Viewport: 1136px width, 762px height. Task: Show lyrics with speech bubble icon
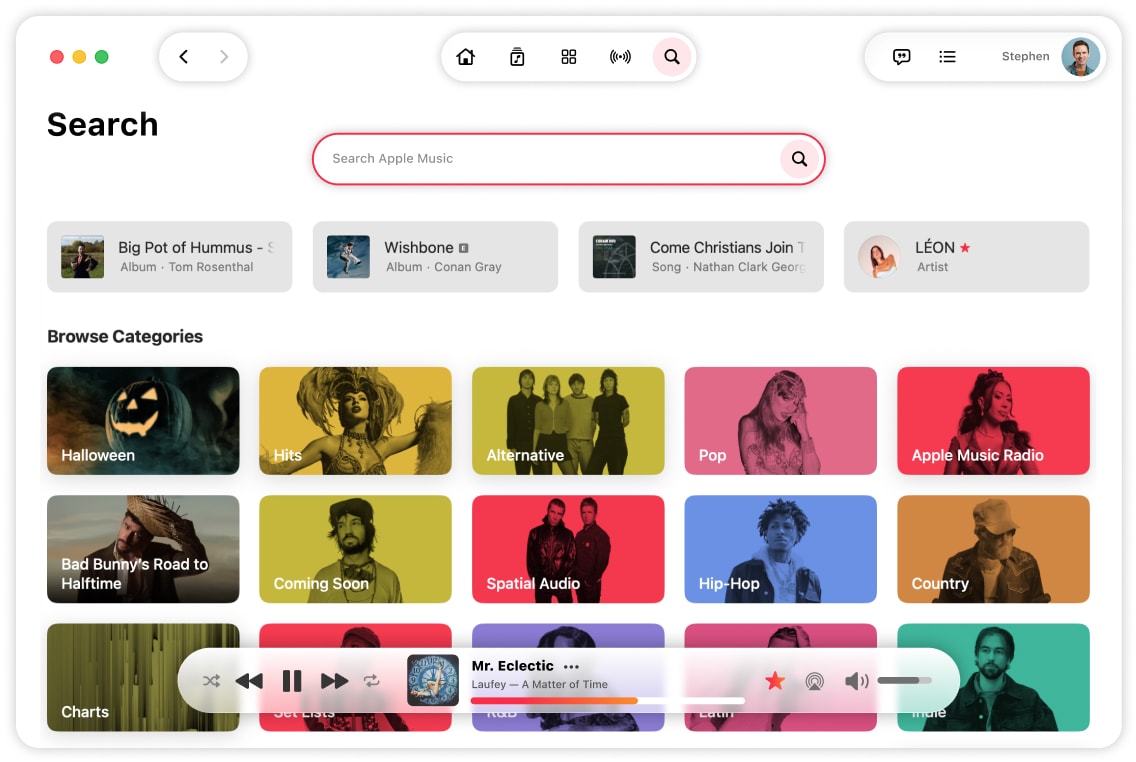[901, 57]
